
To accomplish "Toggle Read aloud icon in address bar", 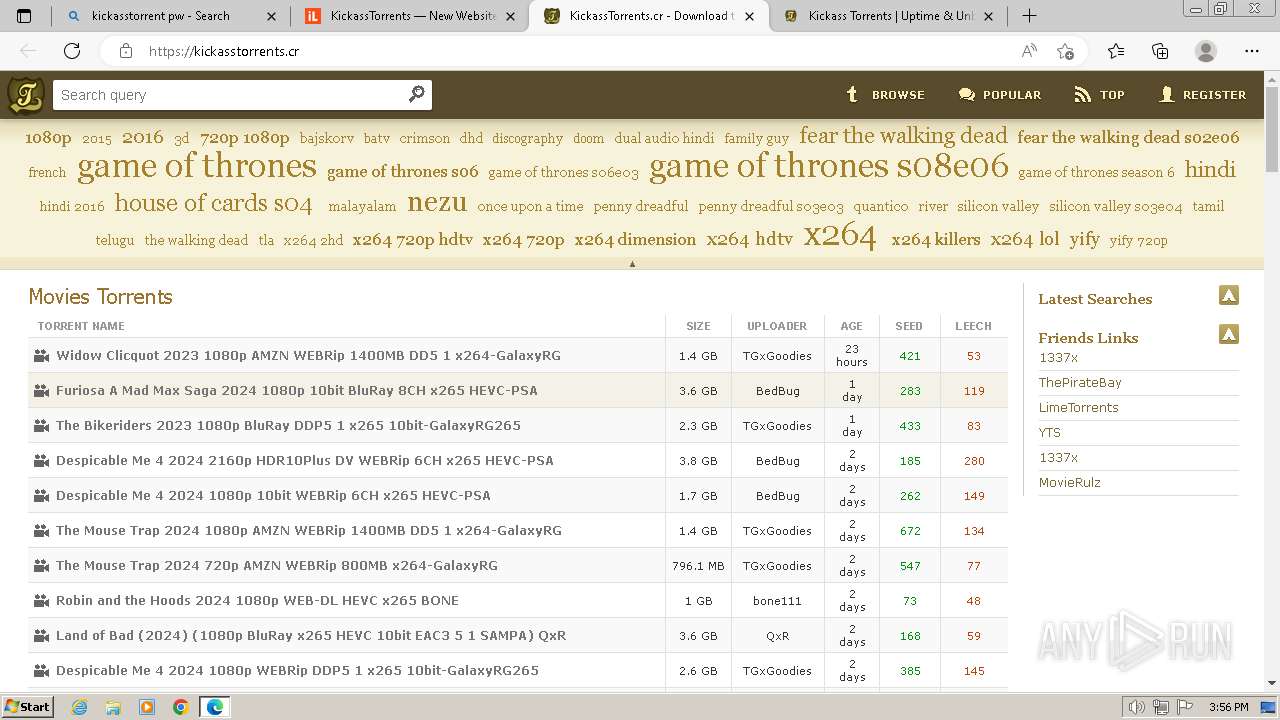I will click(1029, 51).
